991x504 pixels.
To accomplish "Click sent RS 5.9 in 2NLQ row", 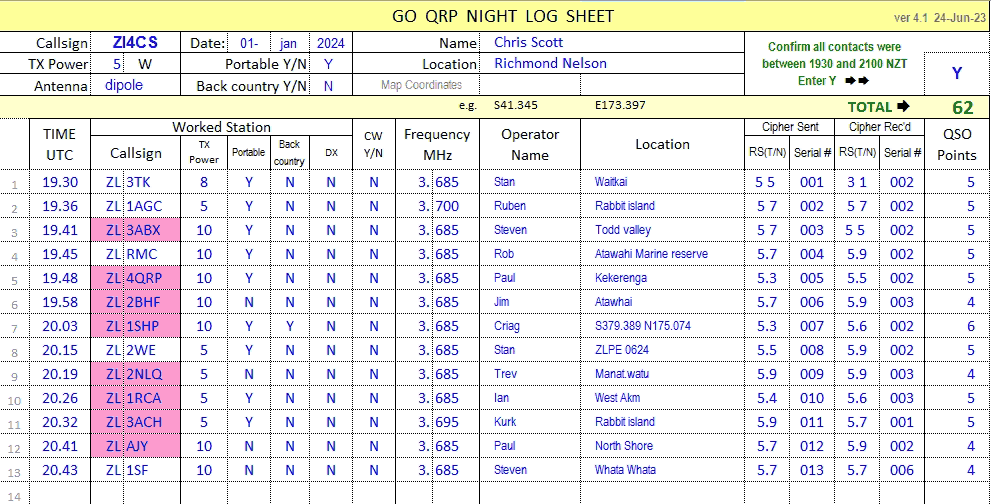I will pos(767,374).
